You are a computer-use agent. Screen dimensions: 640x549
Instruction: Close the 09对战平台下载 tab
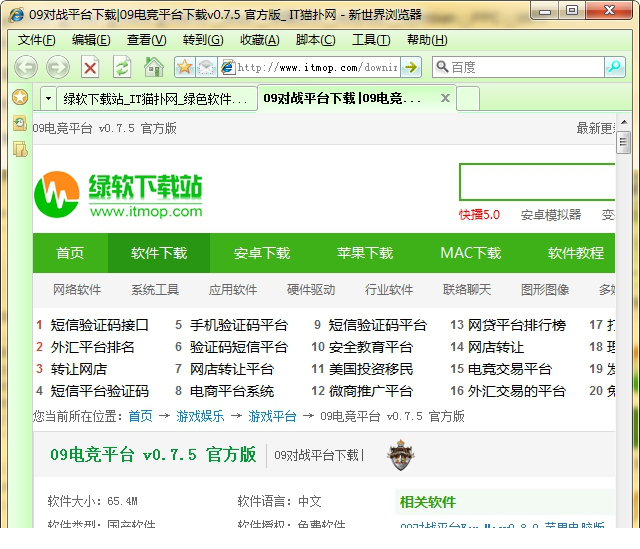[x=445, y=98]
